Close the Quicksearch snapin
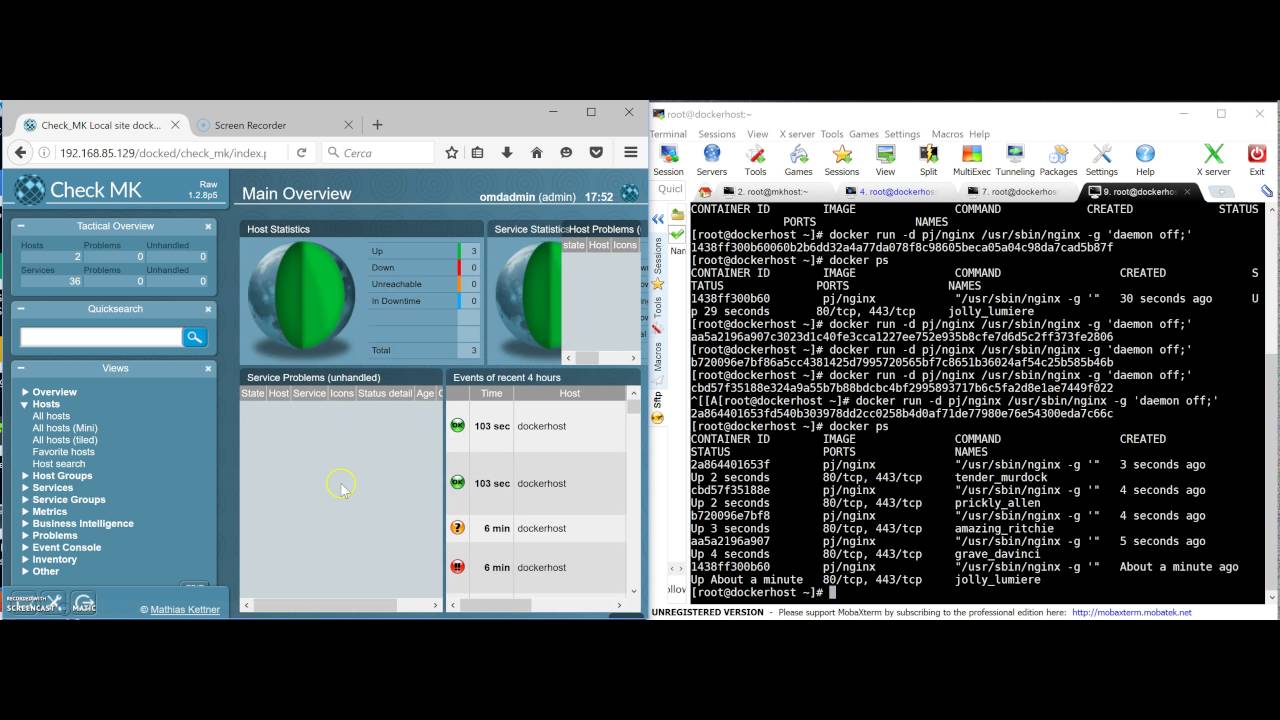This screenshot has width=1280, height=720. point(209,310)
